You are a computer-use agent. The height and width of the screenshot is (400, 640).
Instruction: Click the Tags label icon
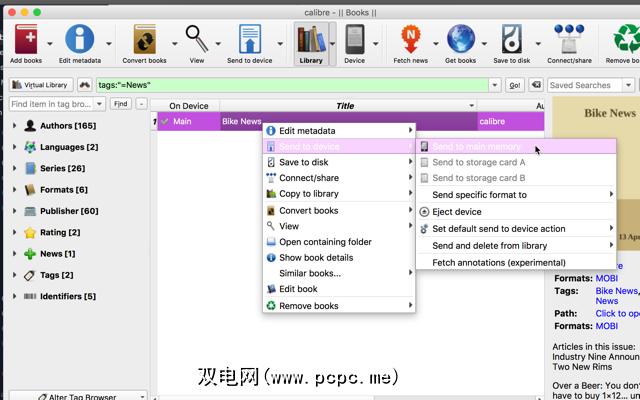point(30,275)
